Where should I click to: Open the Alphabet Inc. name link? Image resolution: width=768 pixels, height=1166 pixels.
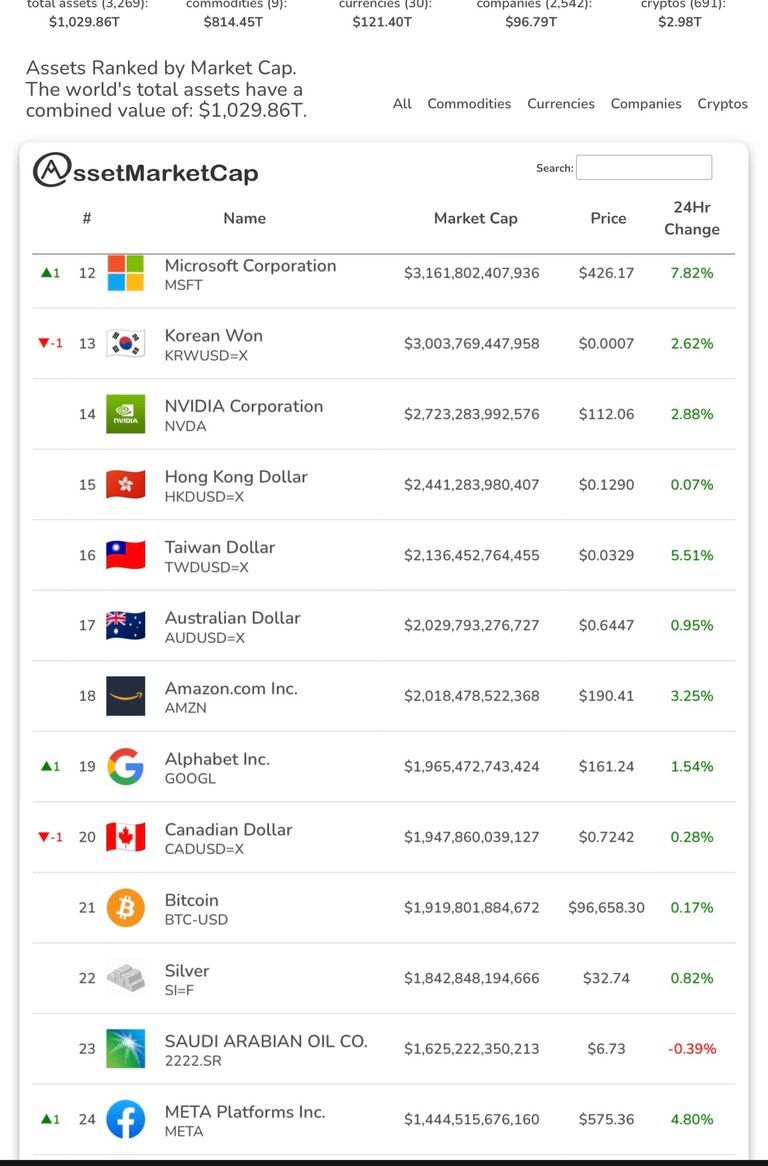coord(217,758)
